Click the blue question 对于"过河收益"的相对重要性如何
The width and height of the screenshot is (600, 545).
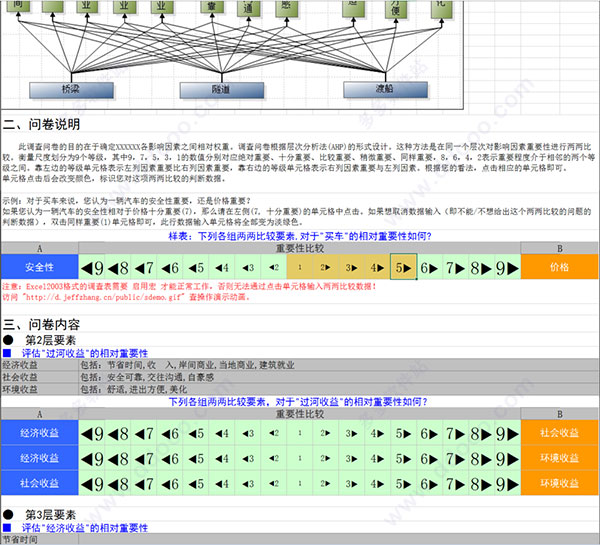(298, 402)
